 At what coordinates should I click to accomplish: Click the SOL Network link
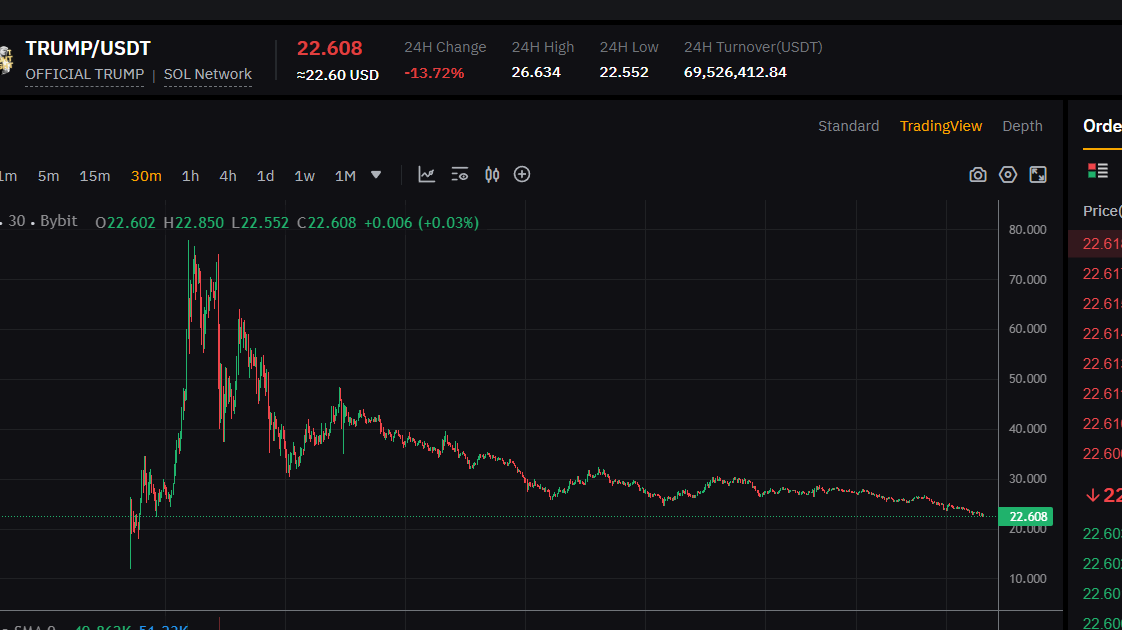208,74
